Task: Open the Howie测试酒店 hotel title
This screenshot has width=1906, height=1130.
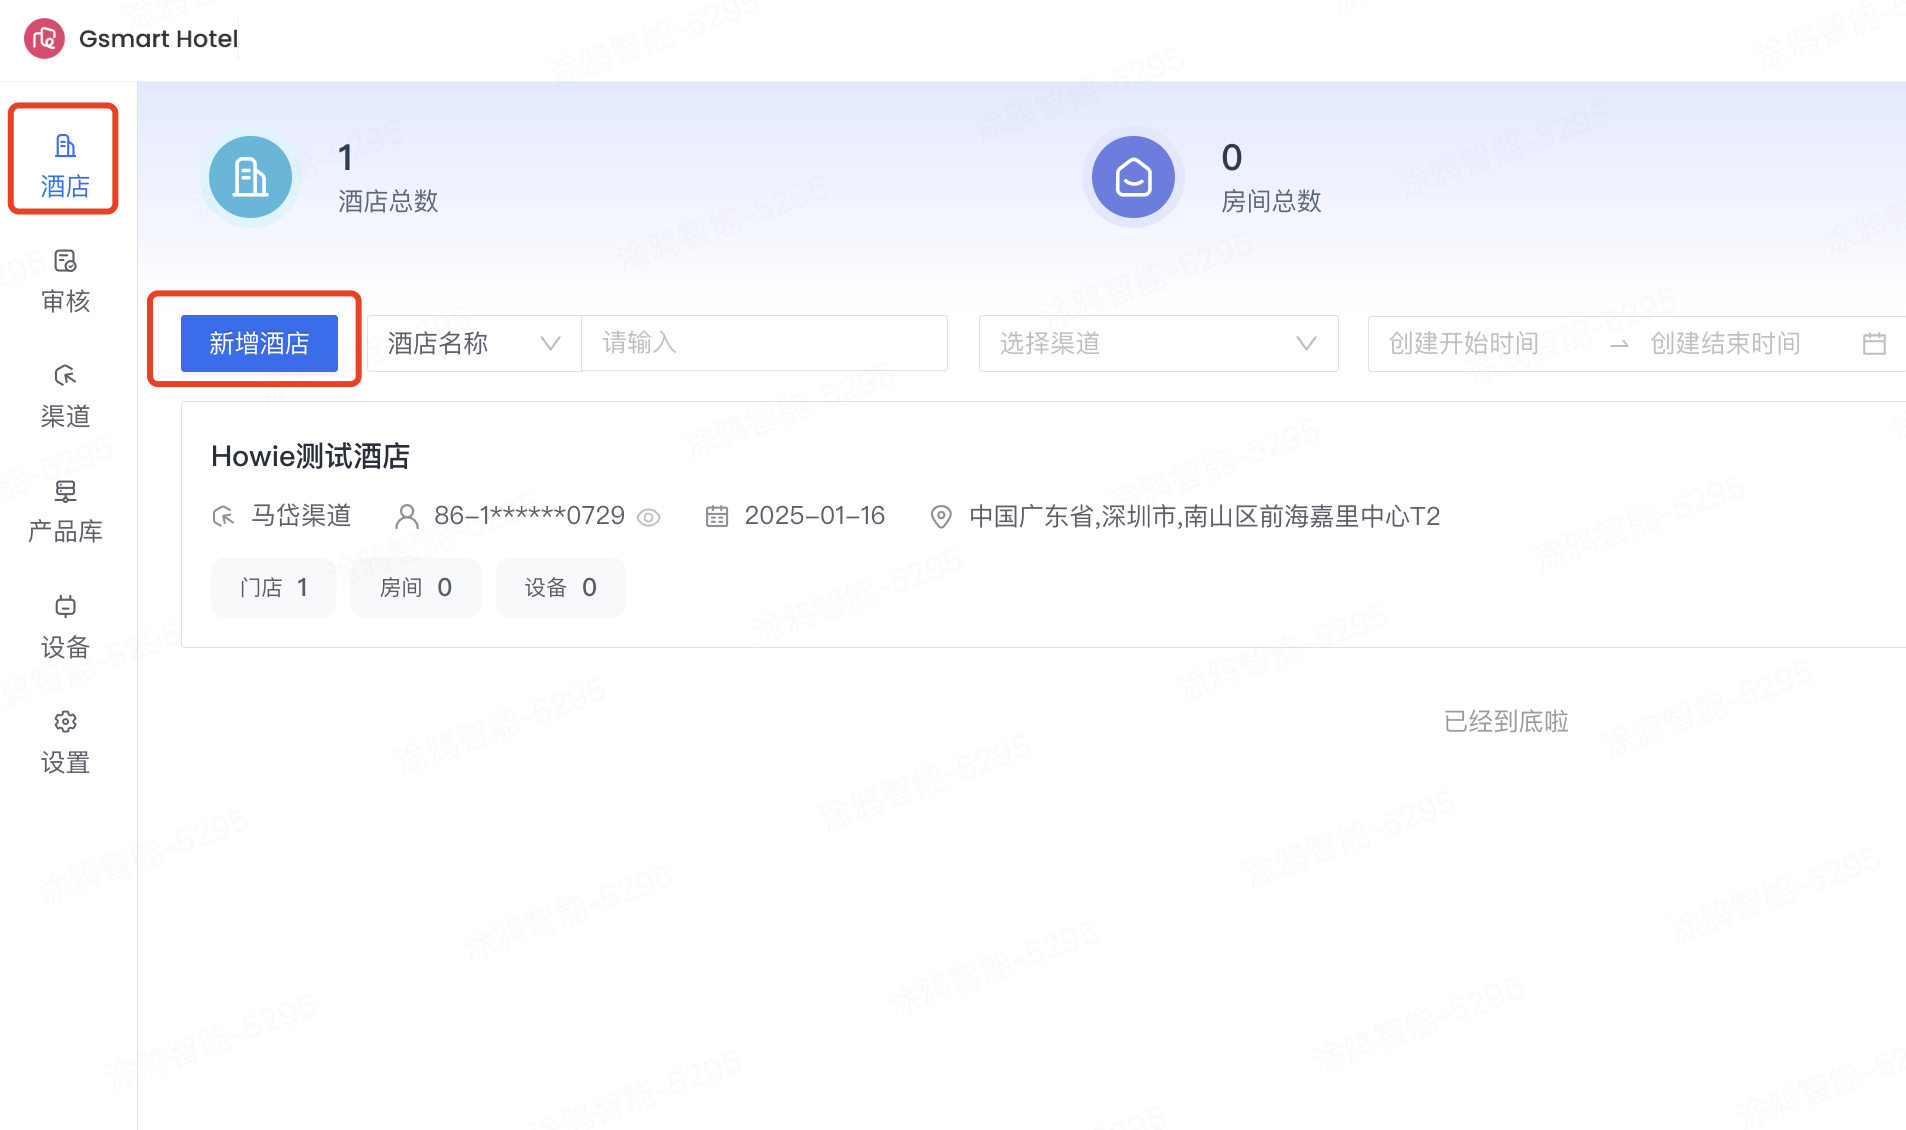Action: point(310,456)
